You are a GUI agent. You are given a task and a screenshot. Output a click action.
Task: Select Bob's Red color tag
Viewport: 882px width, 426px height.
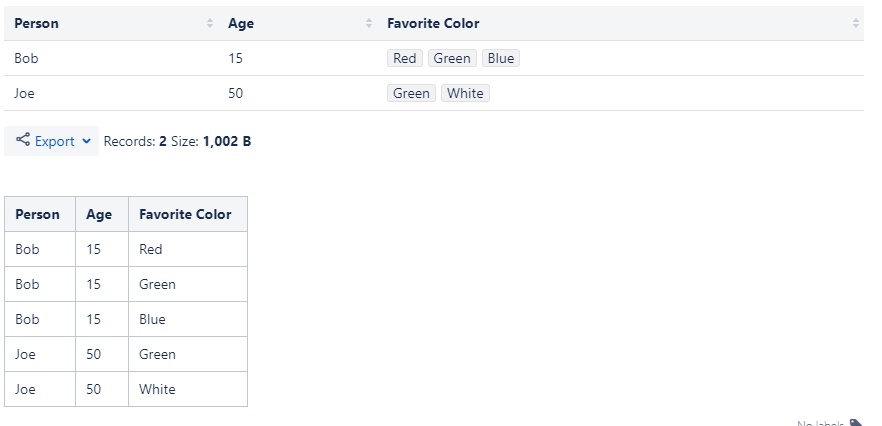(404, 58)
